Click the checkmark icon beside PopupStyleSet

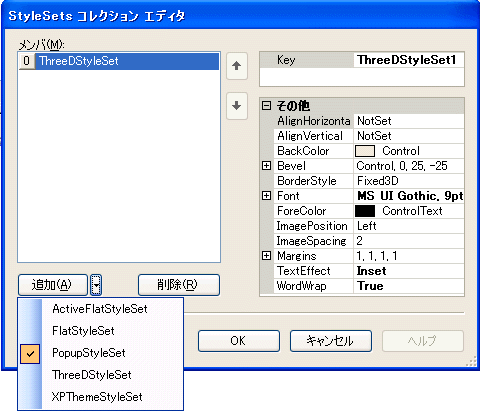coord(30,354)
